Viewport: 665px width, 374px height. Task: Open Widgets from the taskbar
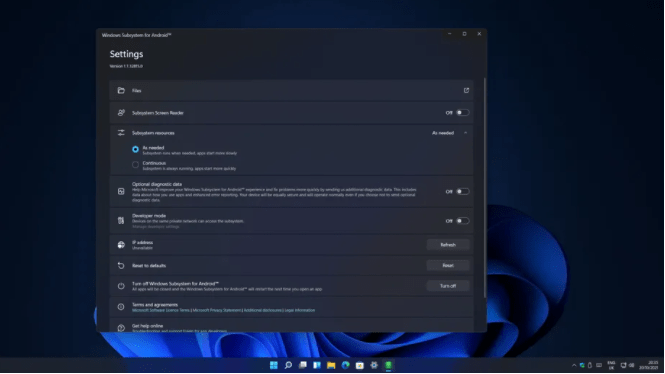click(x=317, y=365)
